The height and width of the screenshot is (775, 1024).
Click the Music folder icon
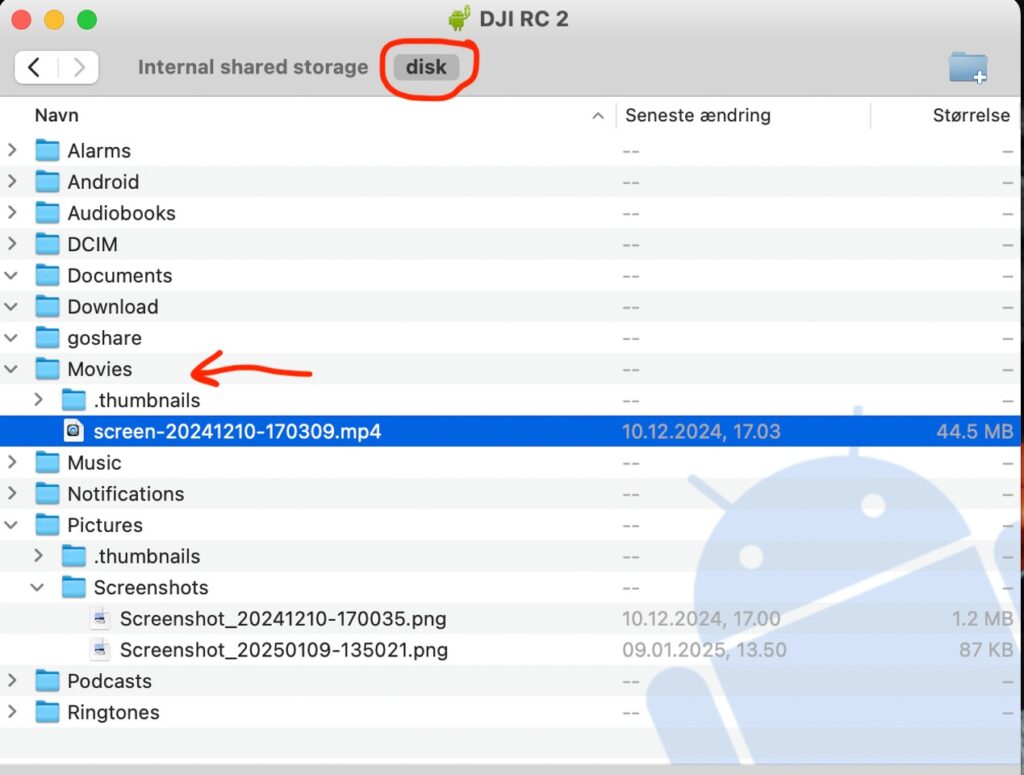(x=47, y=463)
